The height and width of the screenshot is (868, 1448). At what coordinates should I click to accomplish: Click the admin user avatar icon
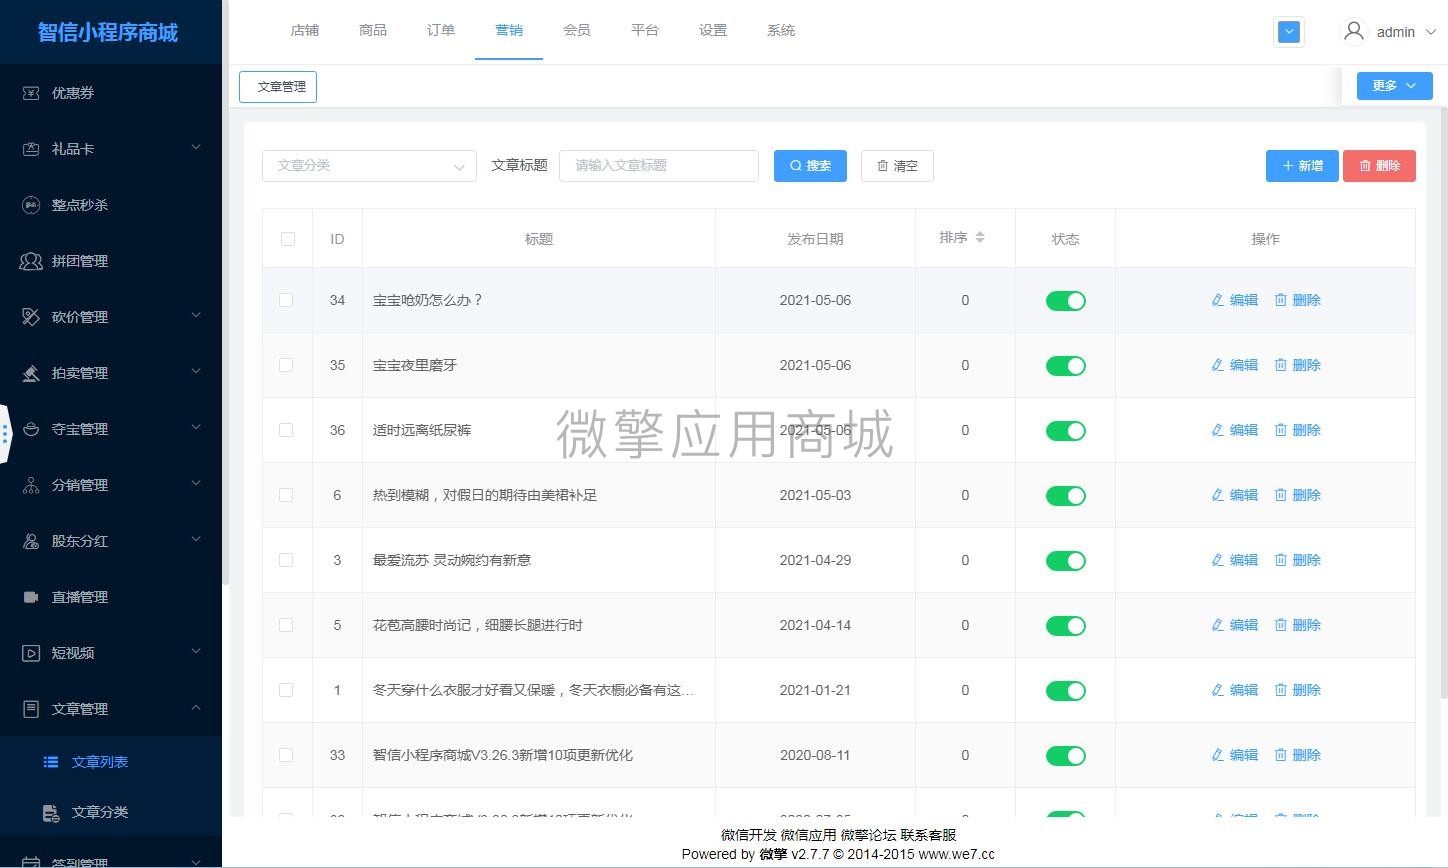point(1354,32)
